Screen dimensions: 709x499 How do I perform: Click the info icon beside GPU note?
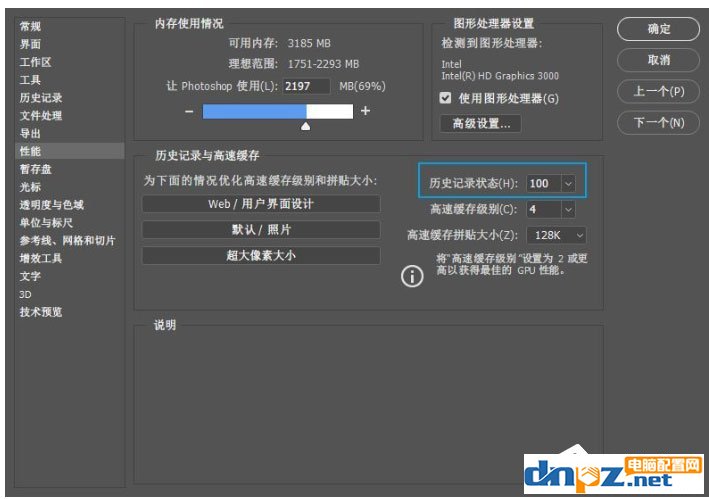coord(412,276)
